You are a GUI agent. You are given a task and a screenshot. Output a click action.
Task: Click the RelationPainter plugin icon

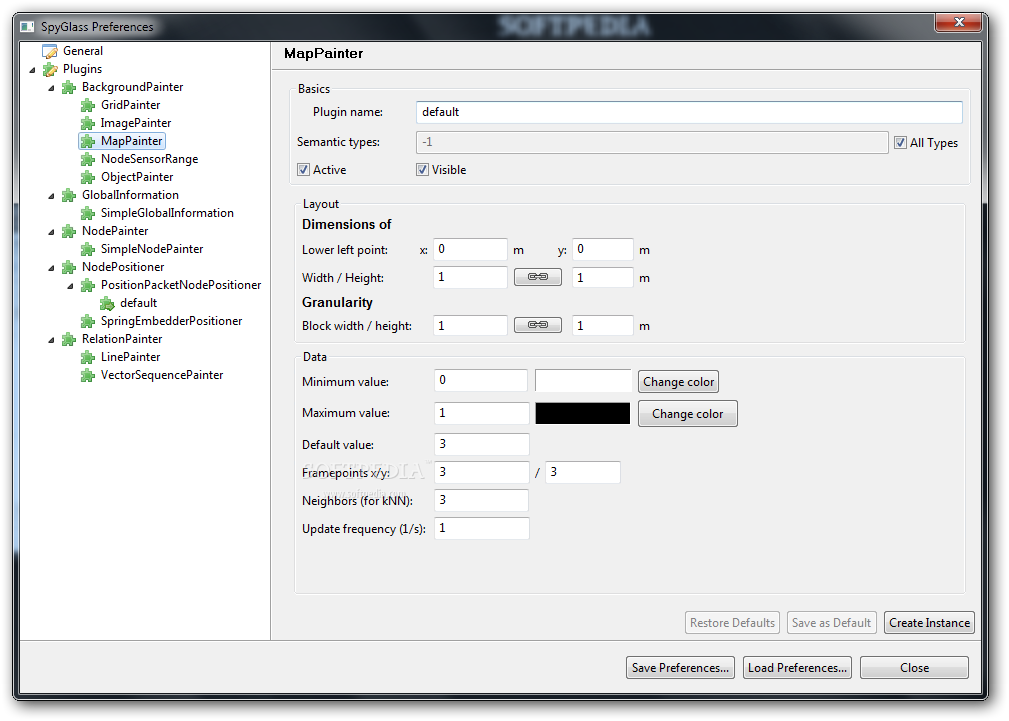(69, 339)
